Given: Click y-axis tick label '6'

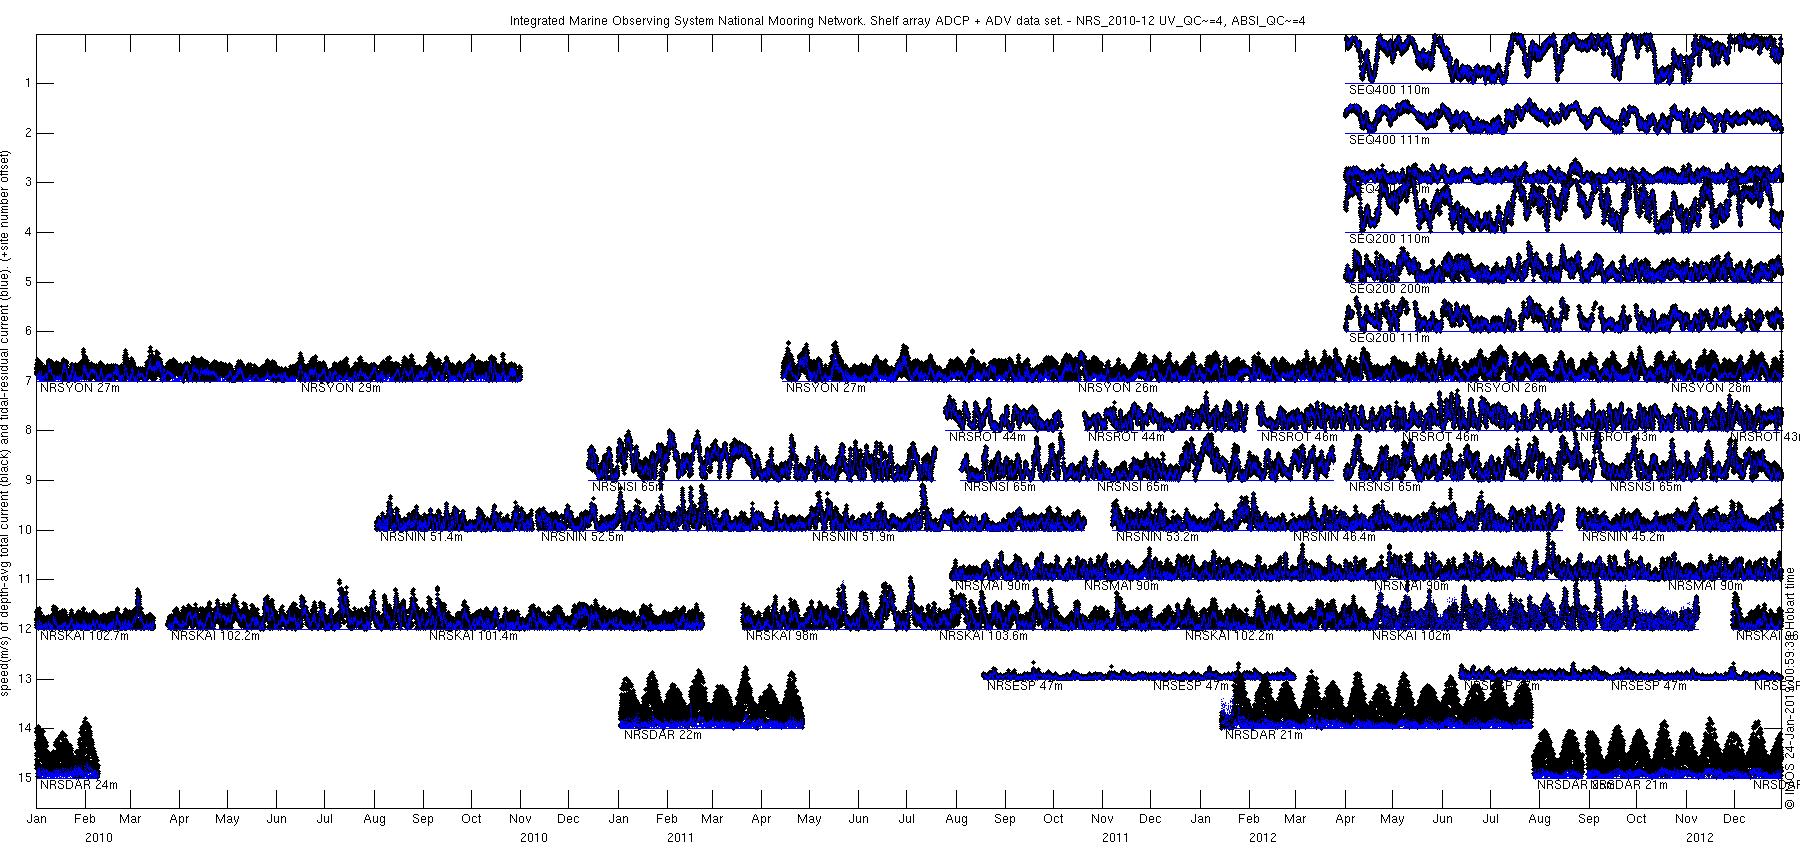Looking at the screenshot, I should 29,331.
